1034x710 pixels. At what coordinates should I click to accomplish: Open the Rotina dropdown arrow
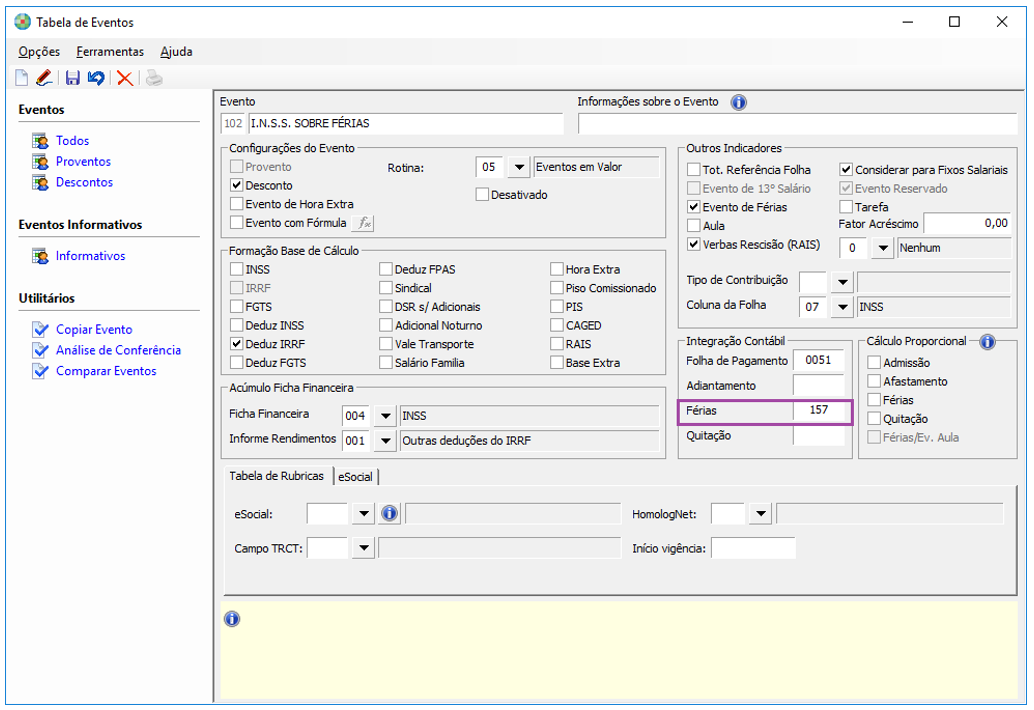519,167
